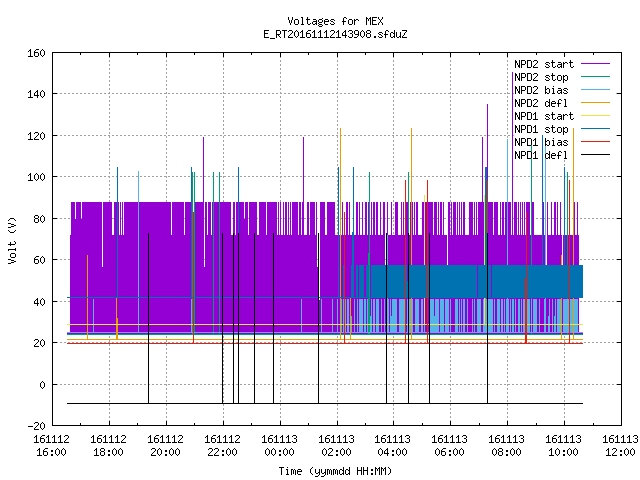This screenshot has height=480, width=640.
Task: Click the y-axis tick label 60
Action: click(39, 260)
